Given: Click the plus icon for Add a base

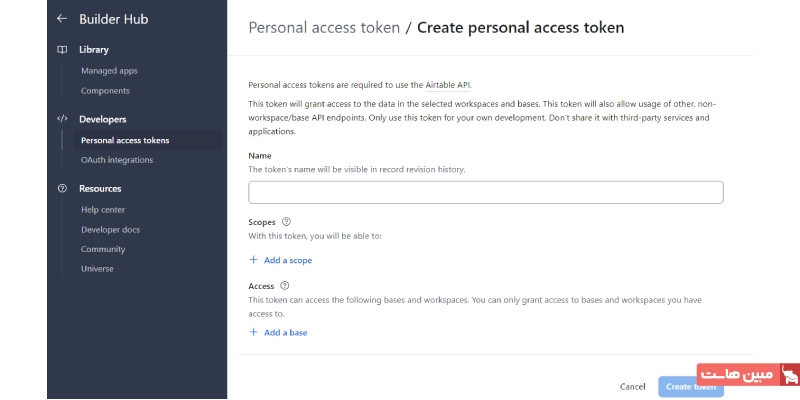Looking at the screenshot, I should [x=253, y=332].
